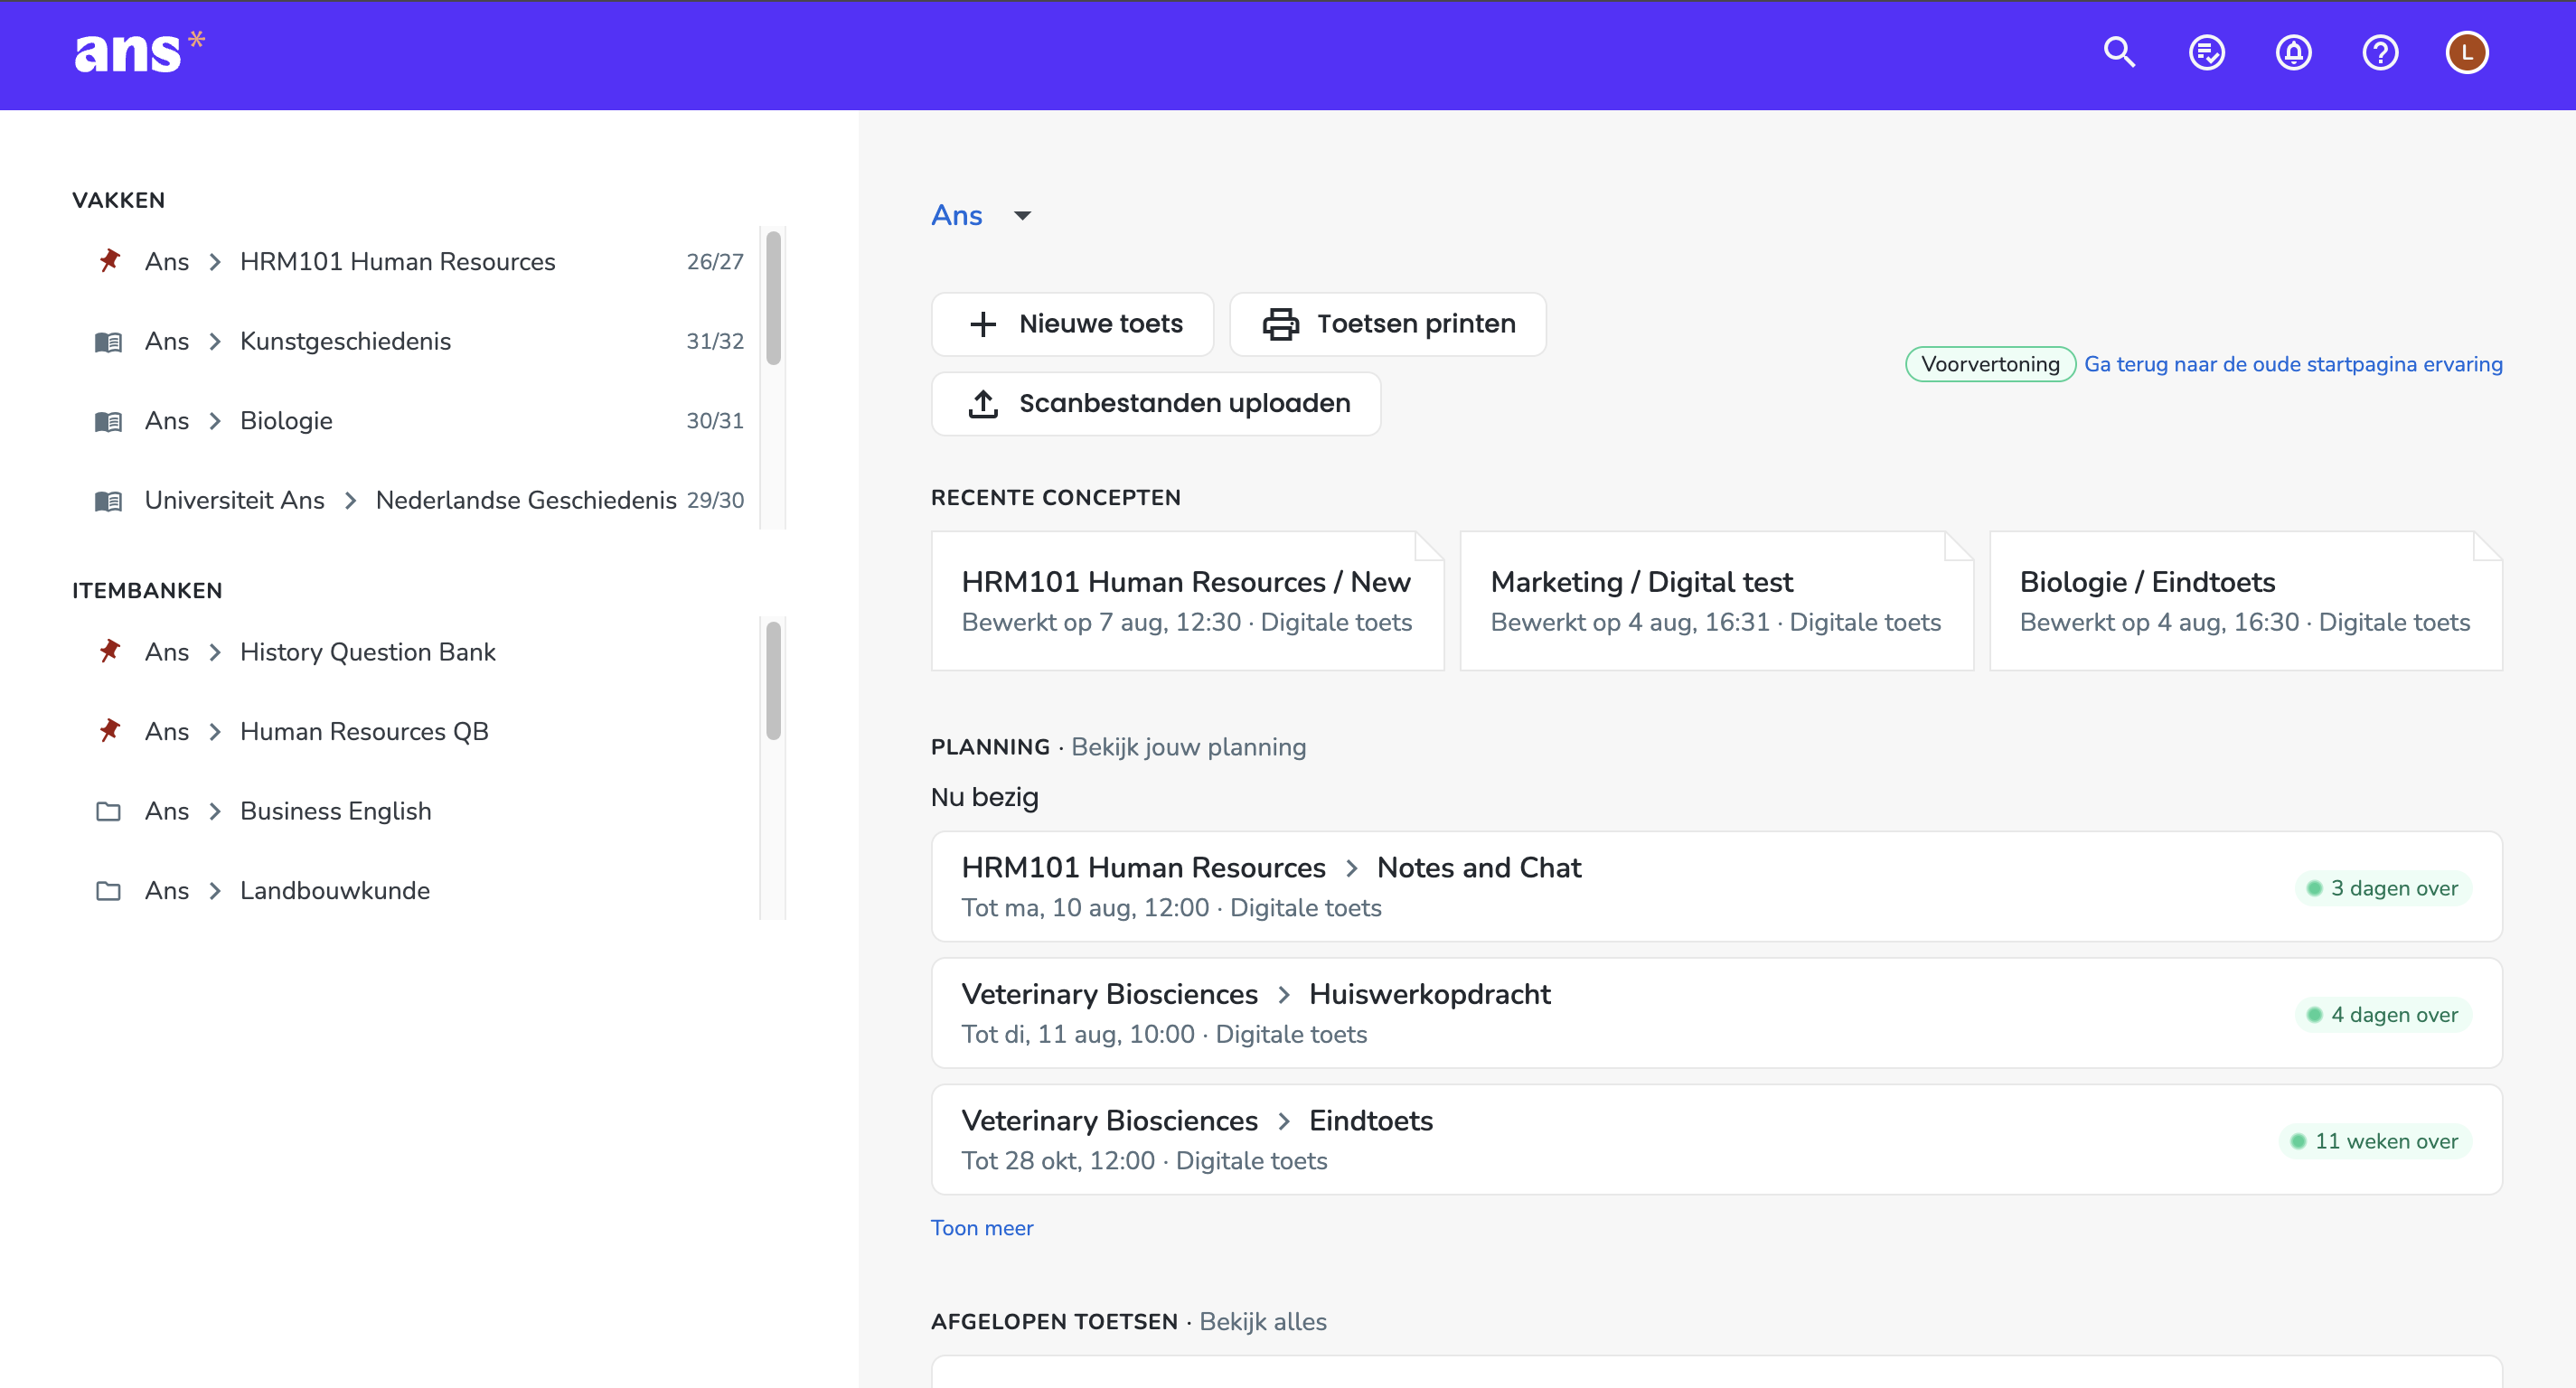Unpin History Question Bank pin icon
This screenshot has width=2576, height=1388.
pos(109,652)
